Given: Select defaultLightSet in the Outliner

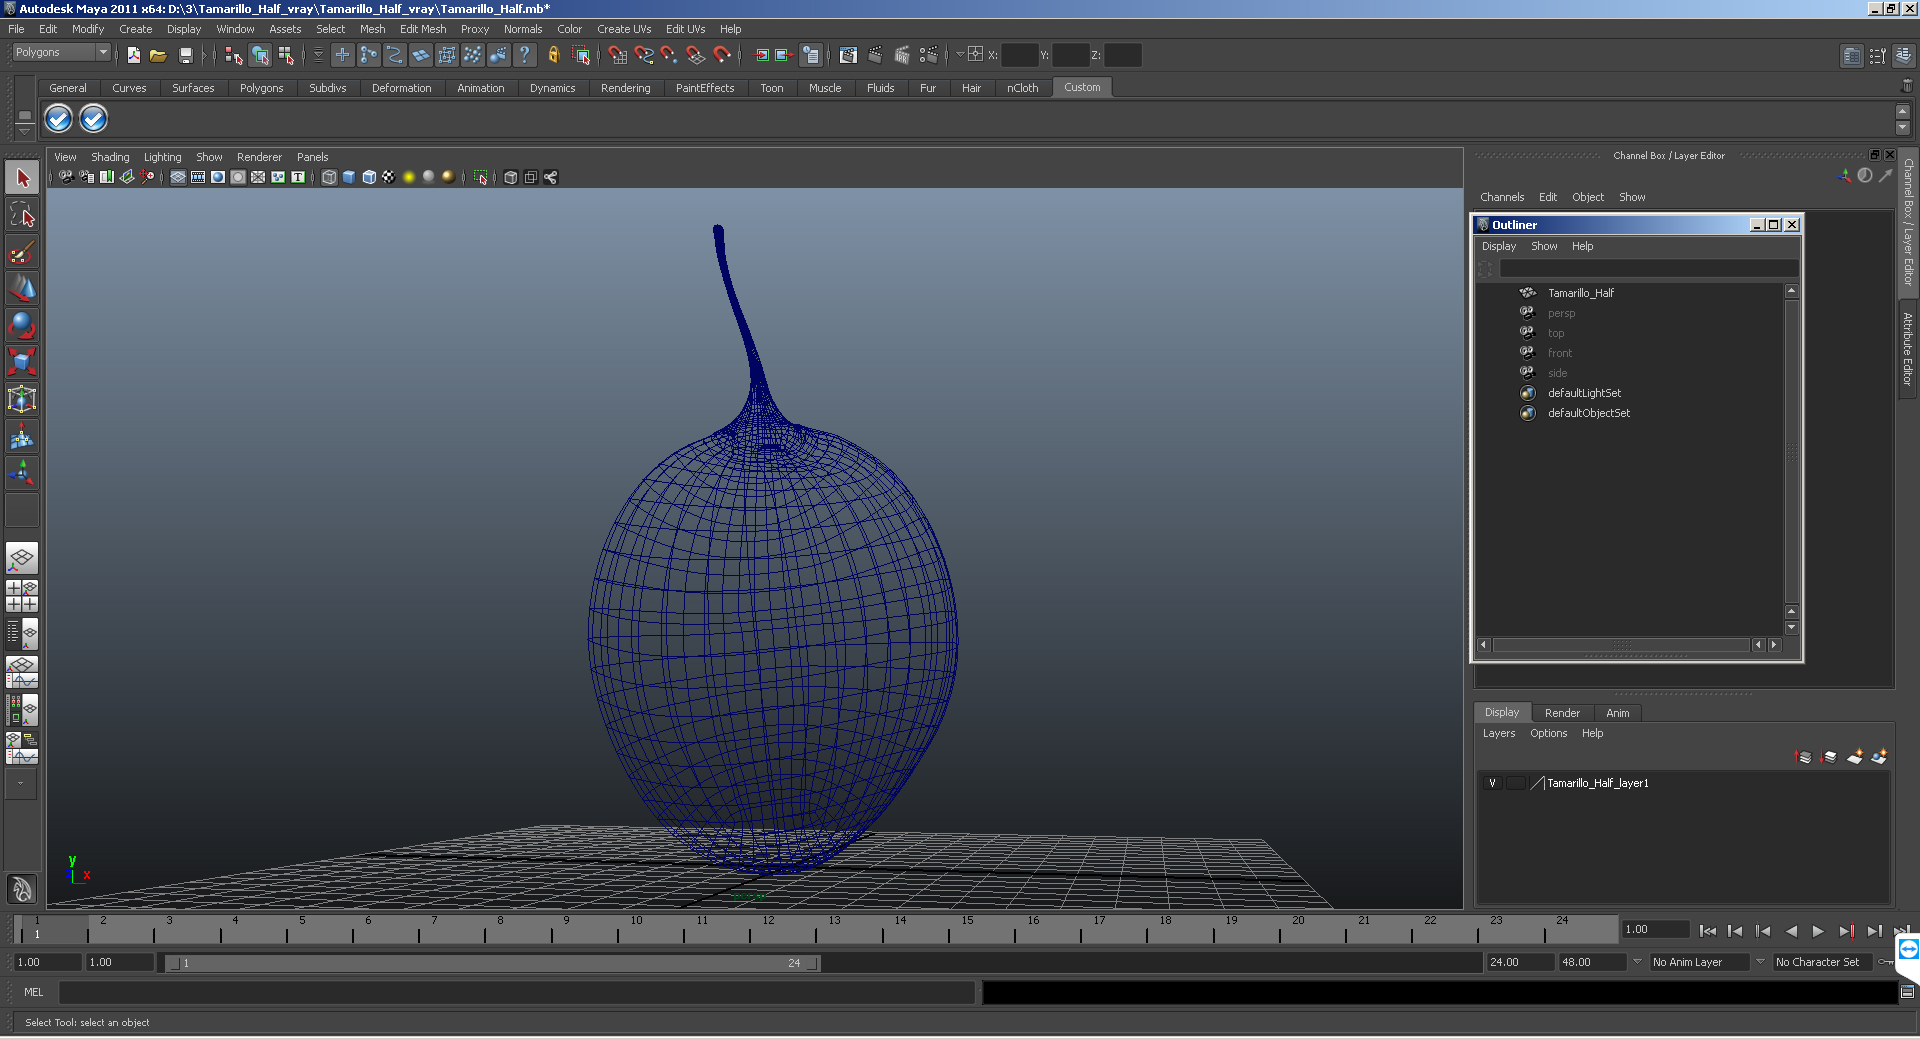Looking at the screenshot, I should point(1584,393).
